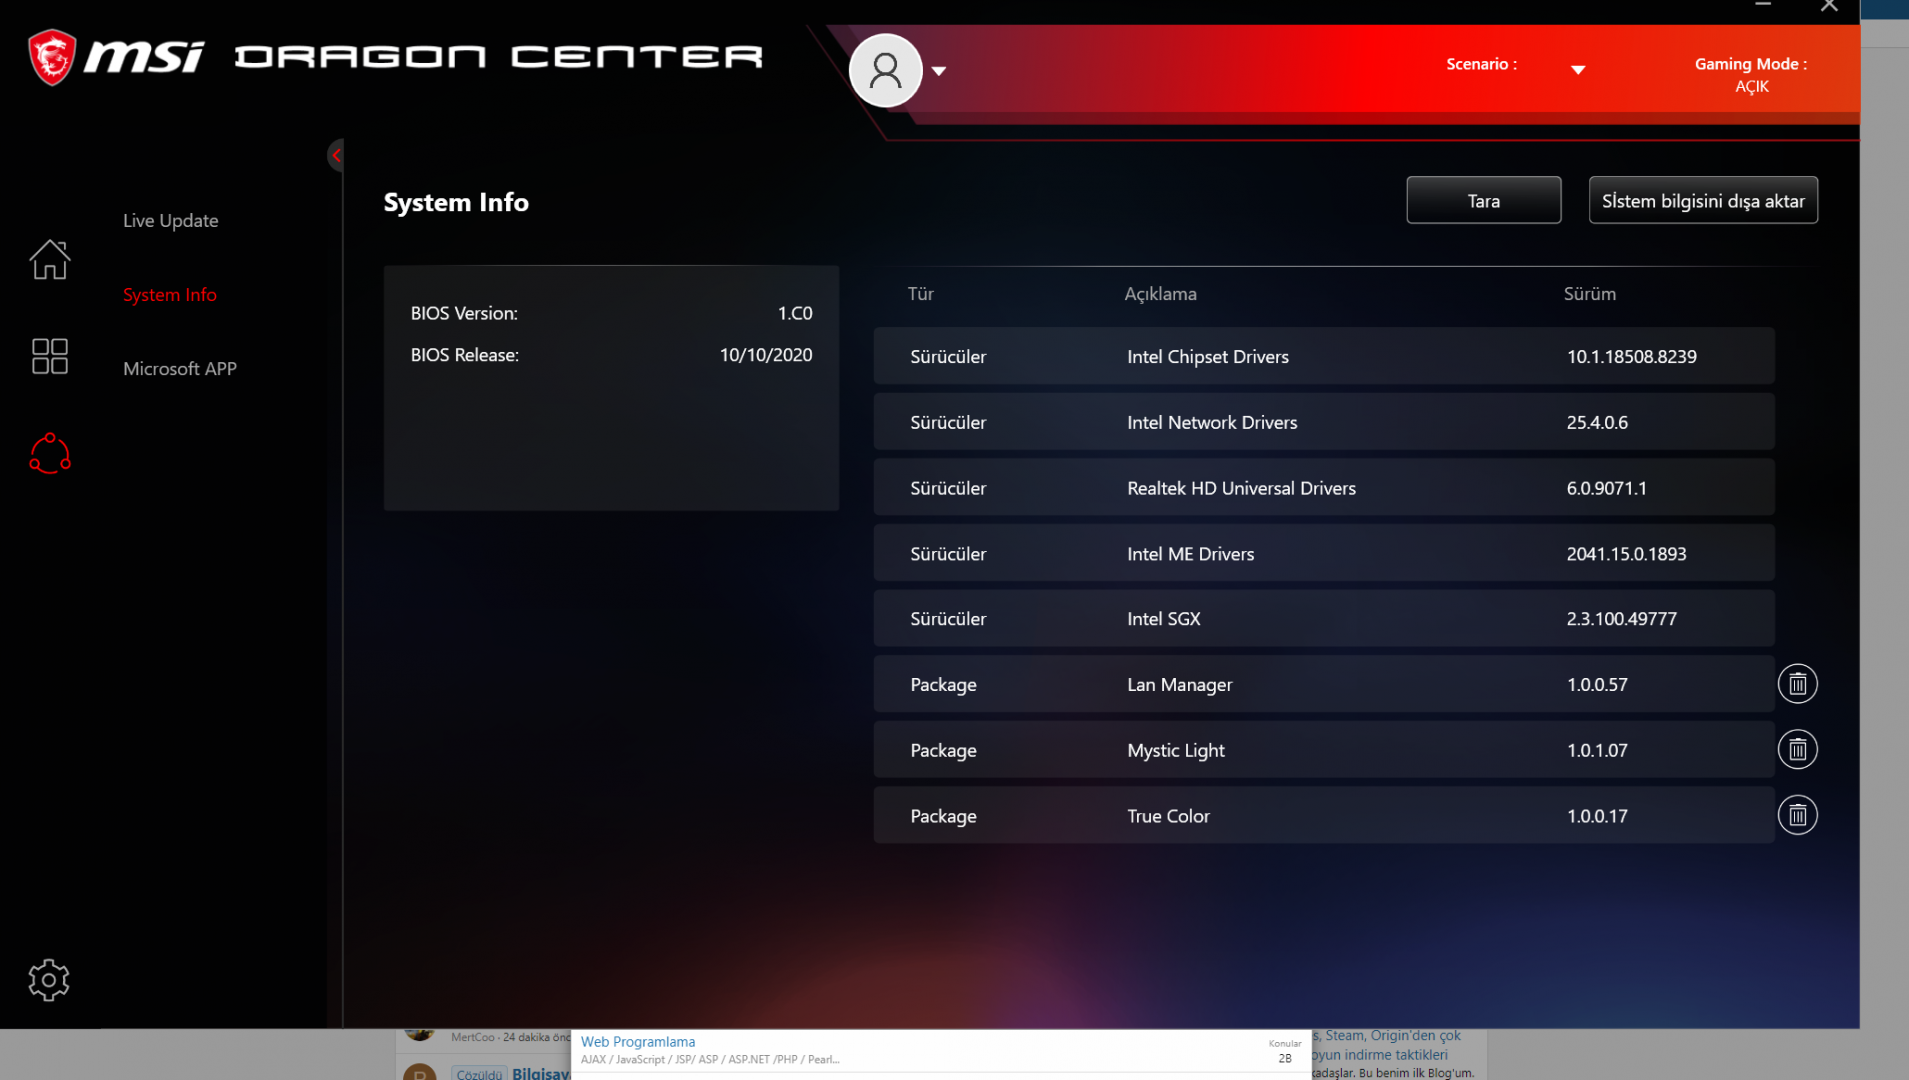Click version 10.1.18508.8239

[1631, 357]
